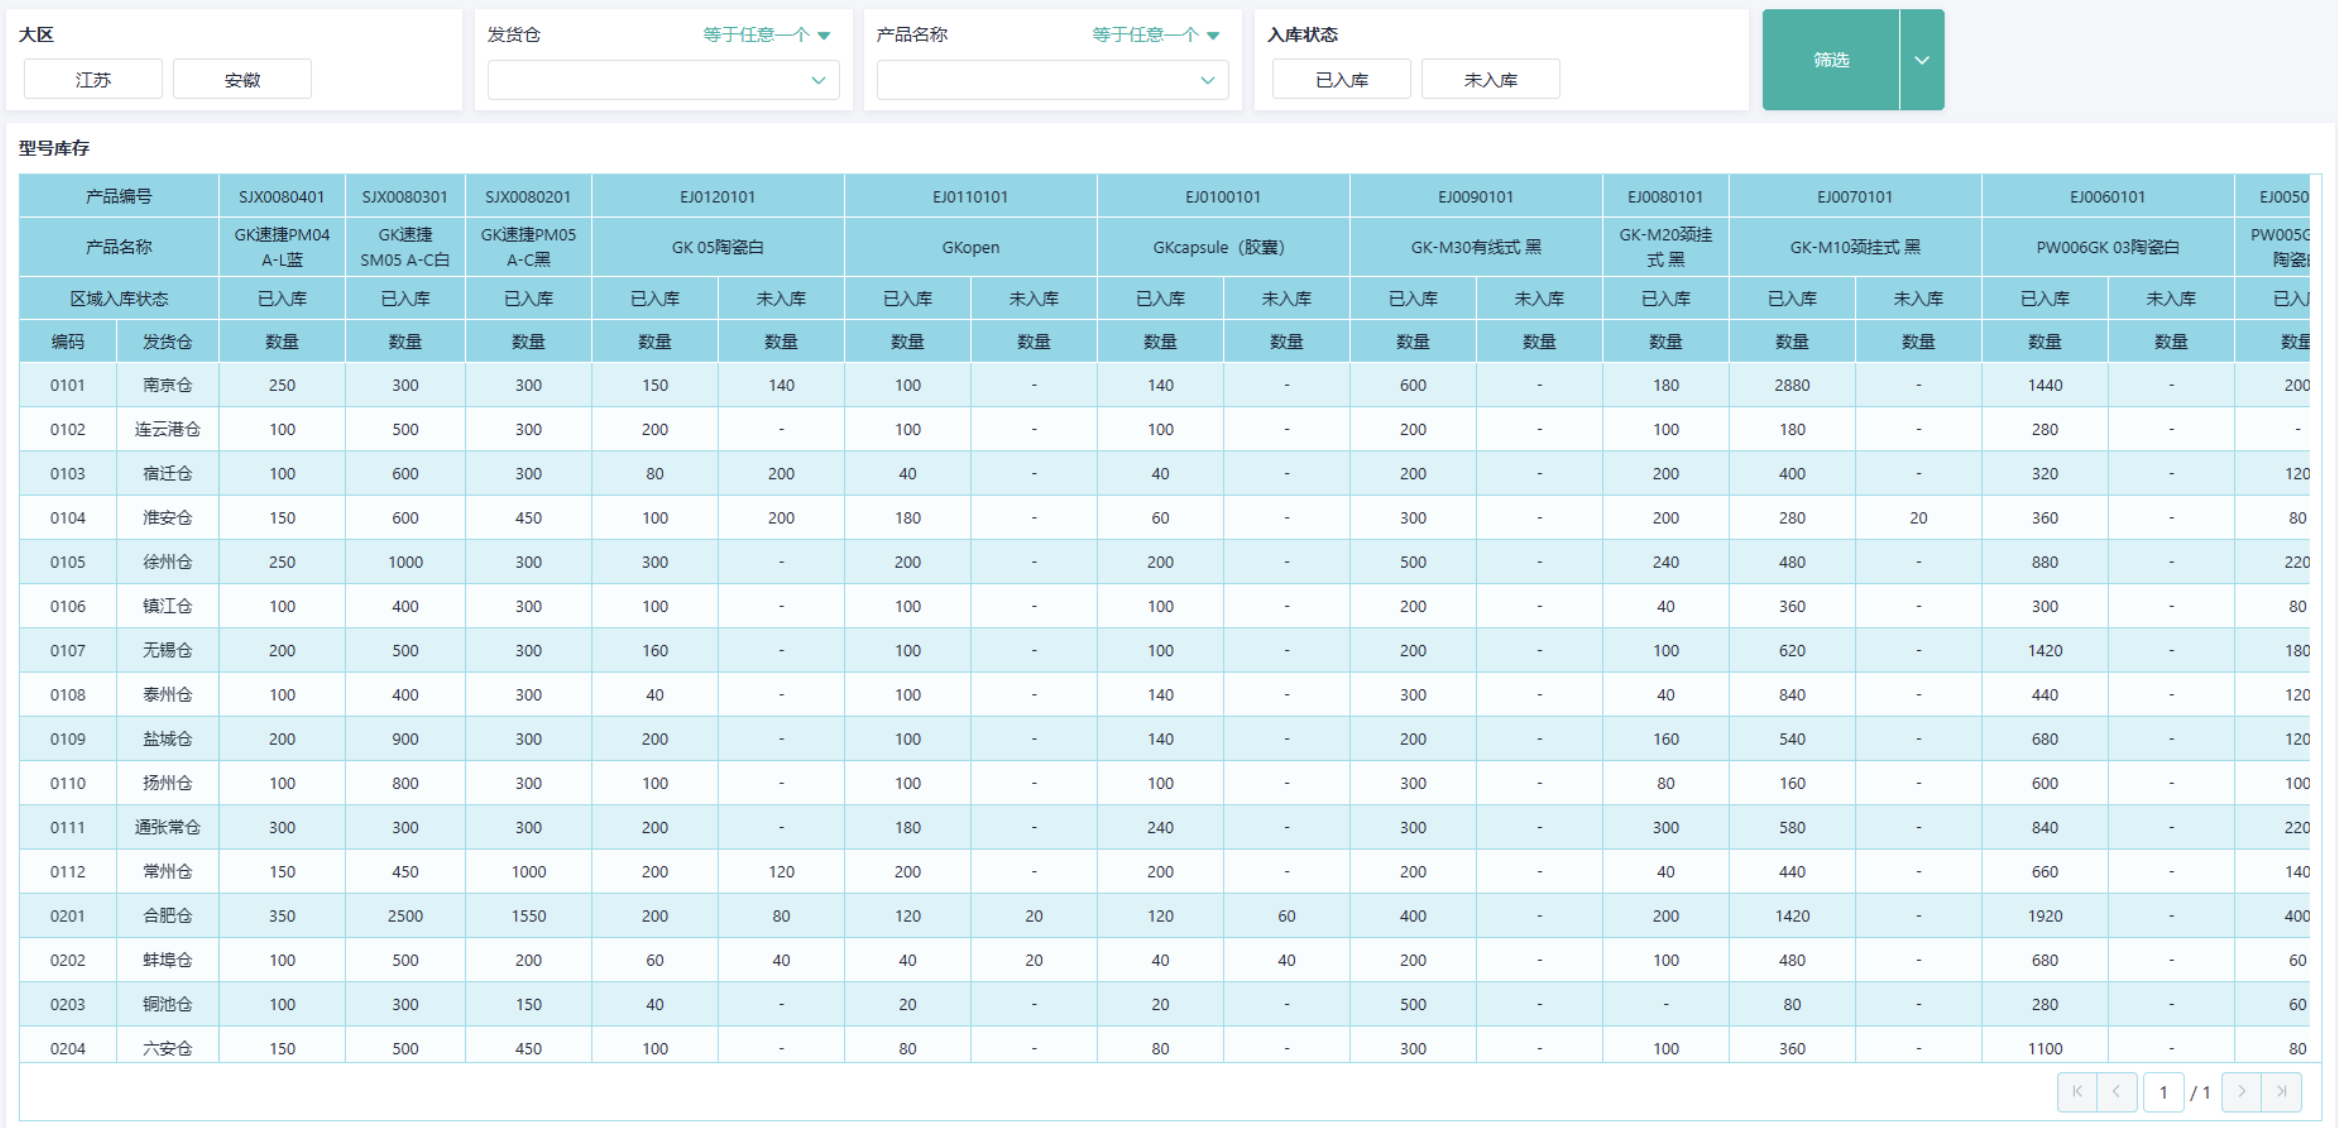Go to the previous page of results
The height and width of the screenshot is (1128, 2338).
point(2117,1092)
